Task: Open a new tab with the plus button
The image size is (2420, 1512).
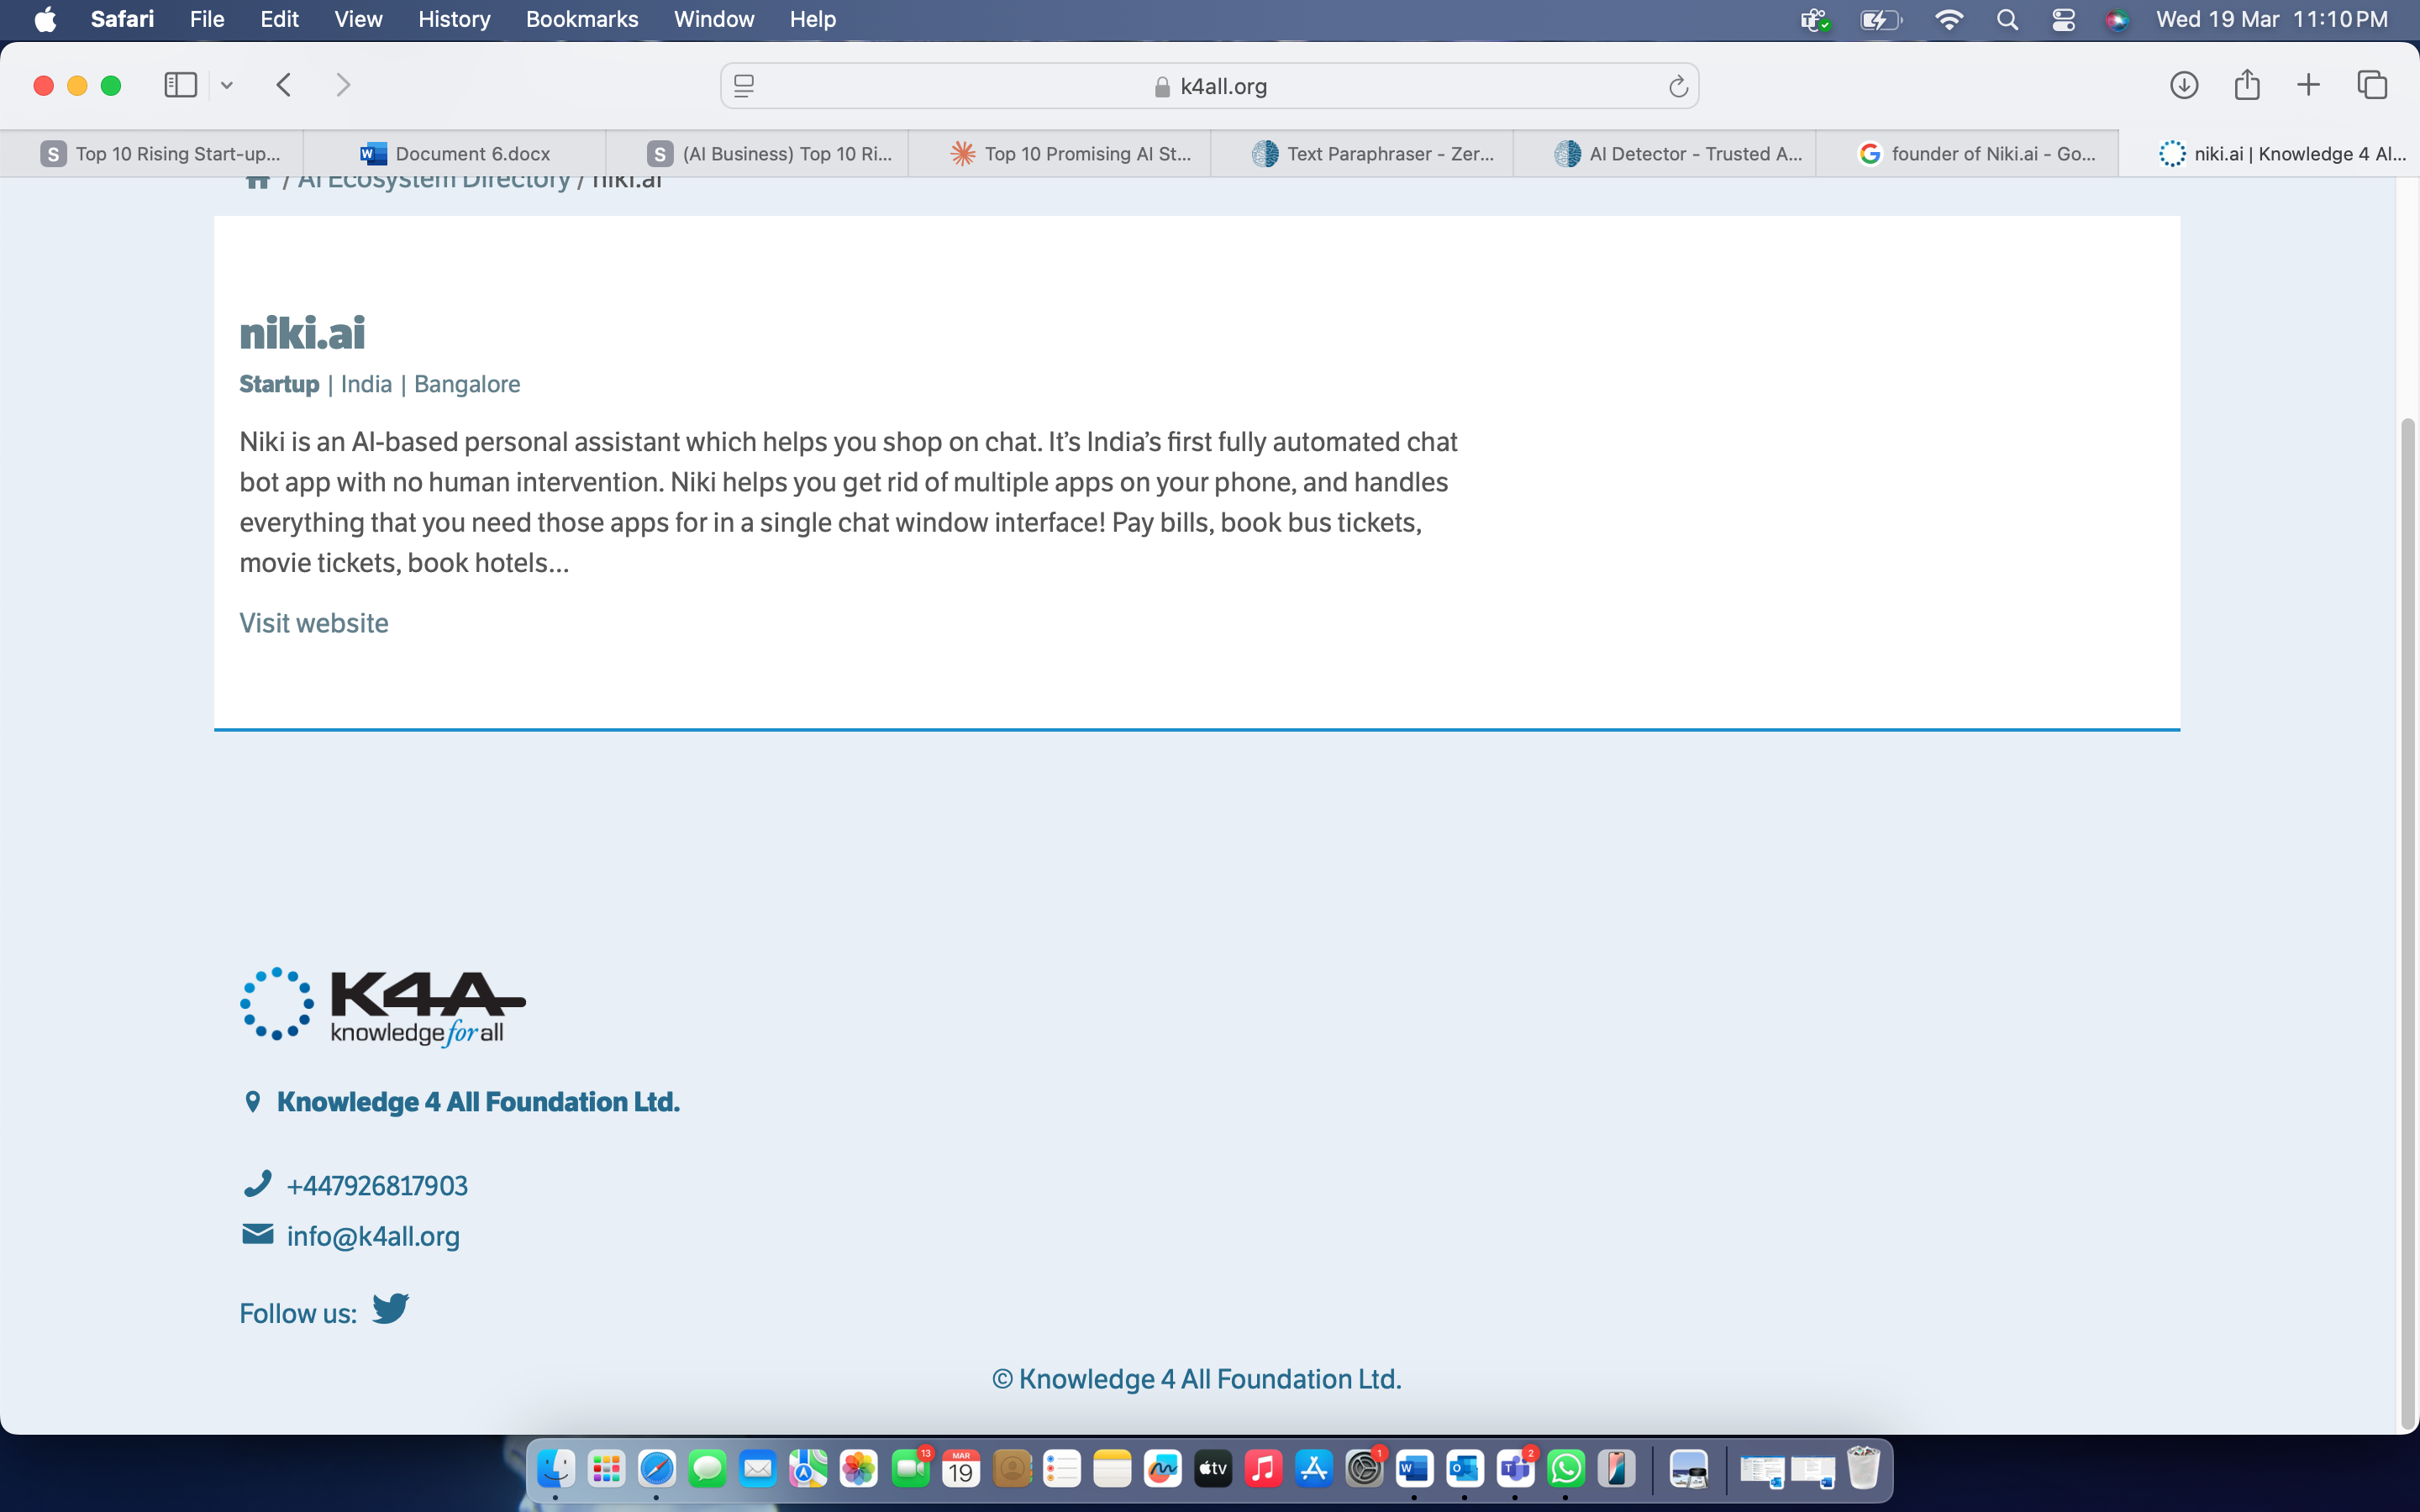Action: [x=2308, y=85]
